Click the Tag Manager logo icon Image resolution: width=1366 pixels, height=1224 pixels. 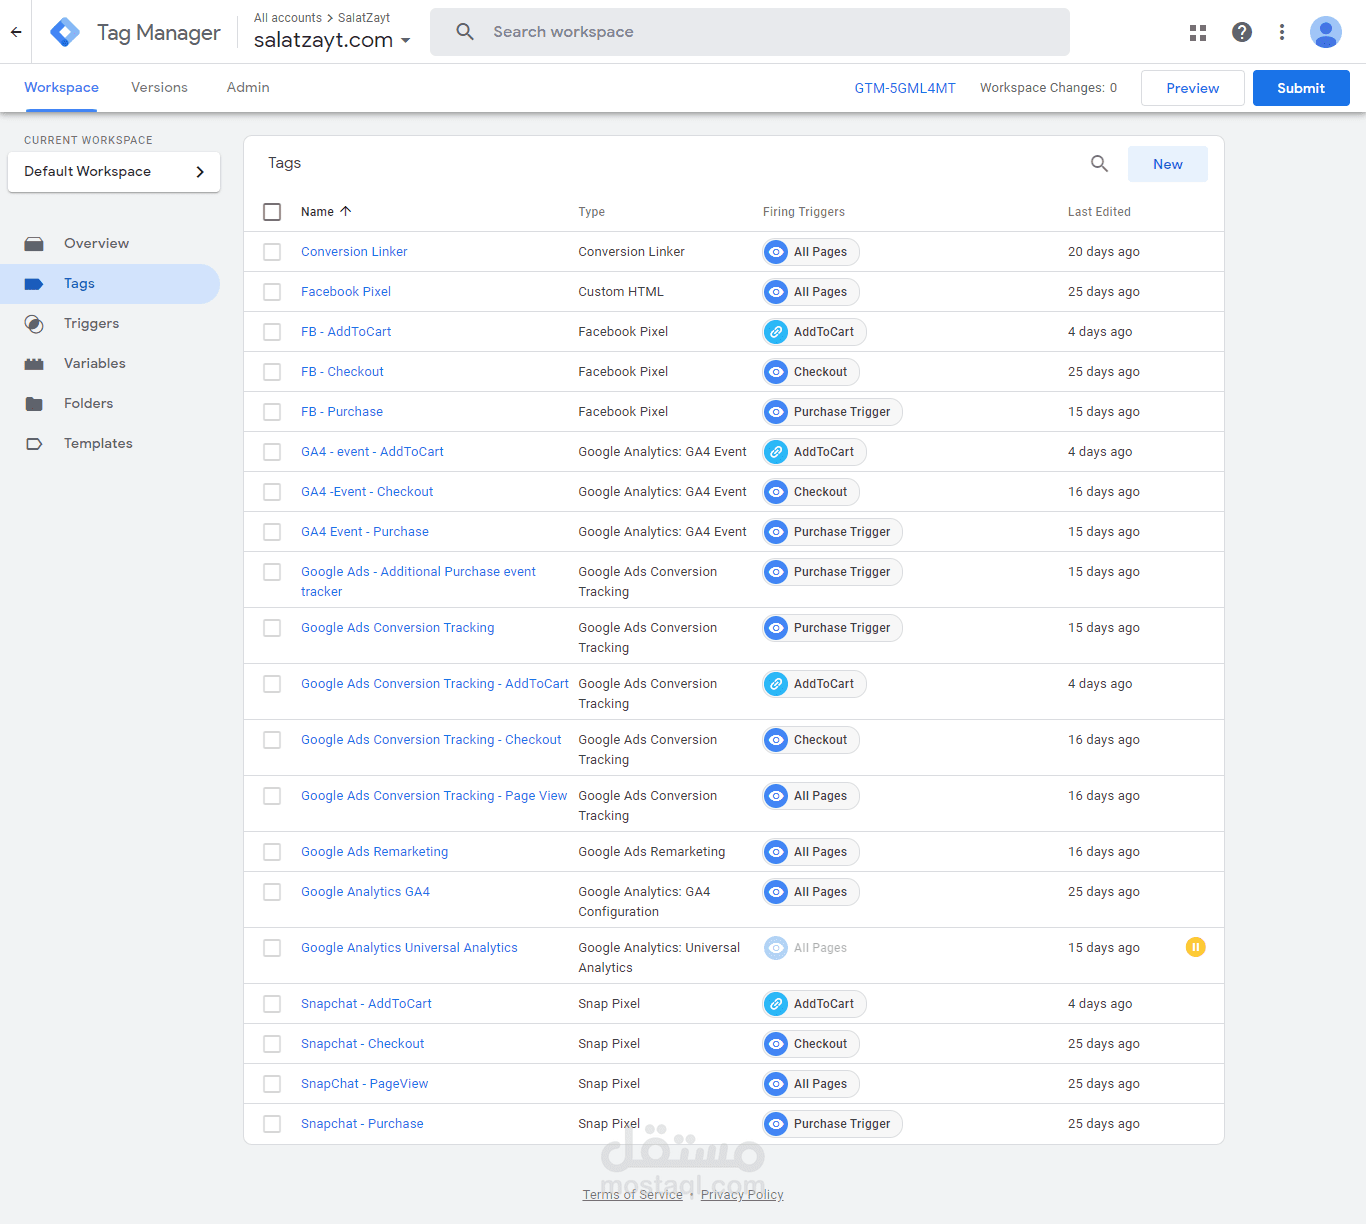(x=65, y=32)
